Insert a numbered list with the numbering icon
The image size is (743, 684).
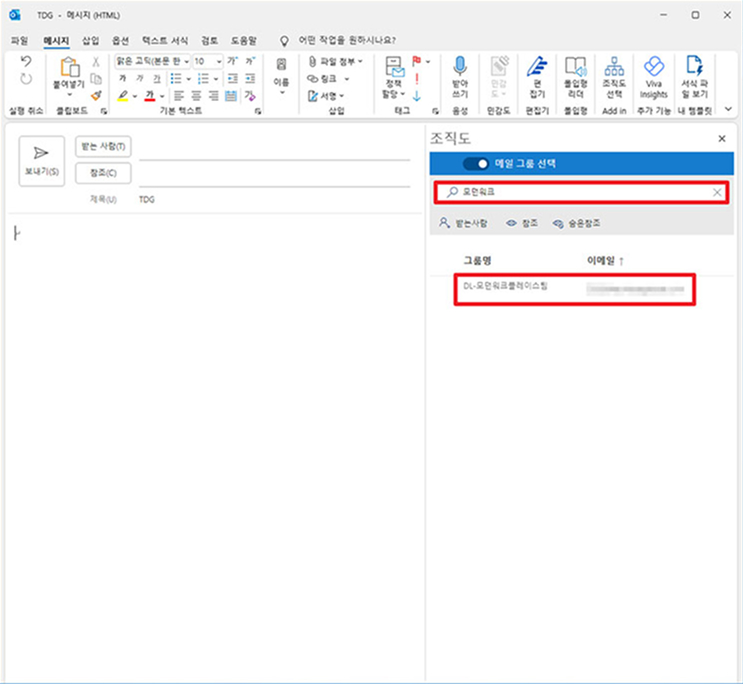[203, 78]
